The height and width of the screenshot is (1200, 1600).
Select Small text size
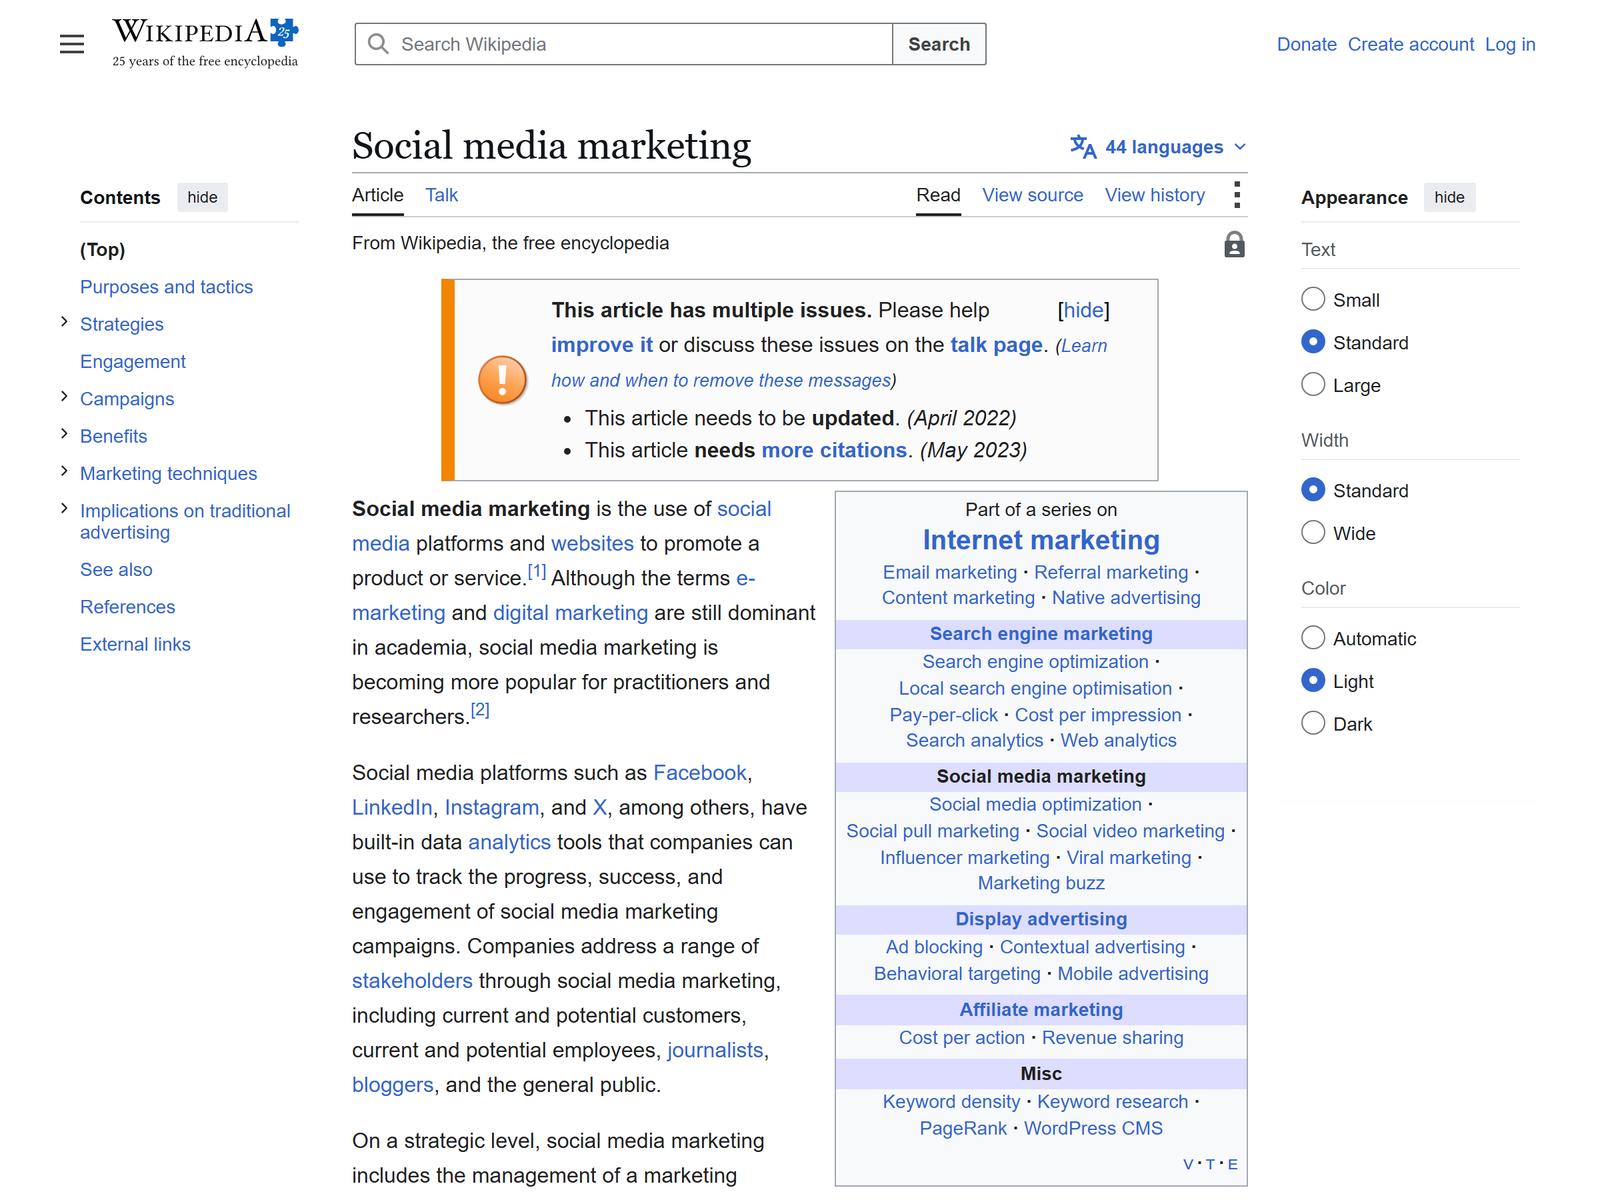click(x=1313, y=299)
